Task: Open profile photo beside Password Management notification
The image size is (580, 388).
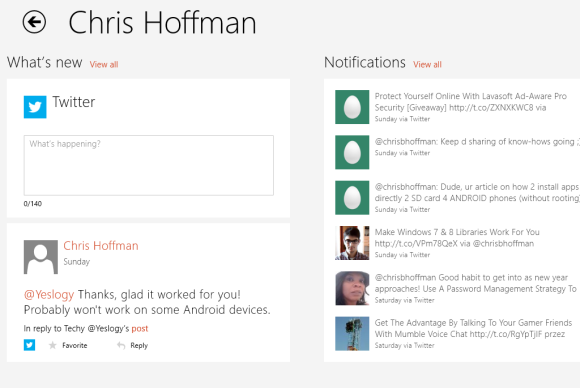Action: point(352,288)
